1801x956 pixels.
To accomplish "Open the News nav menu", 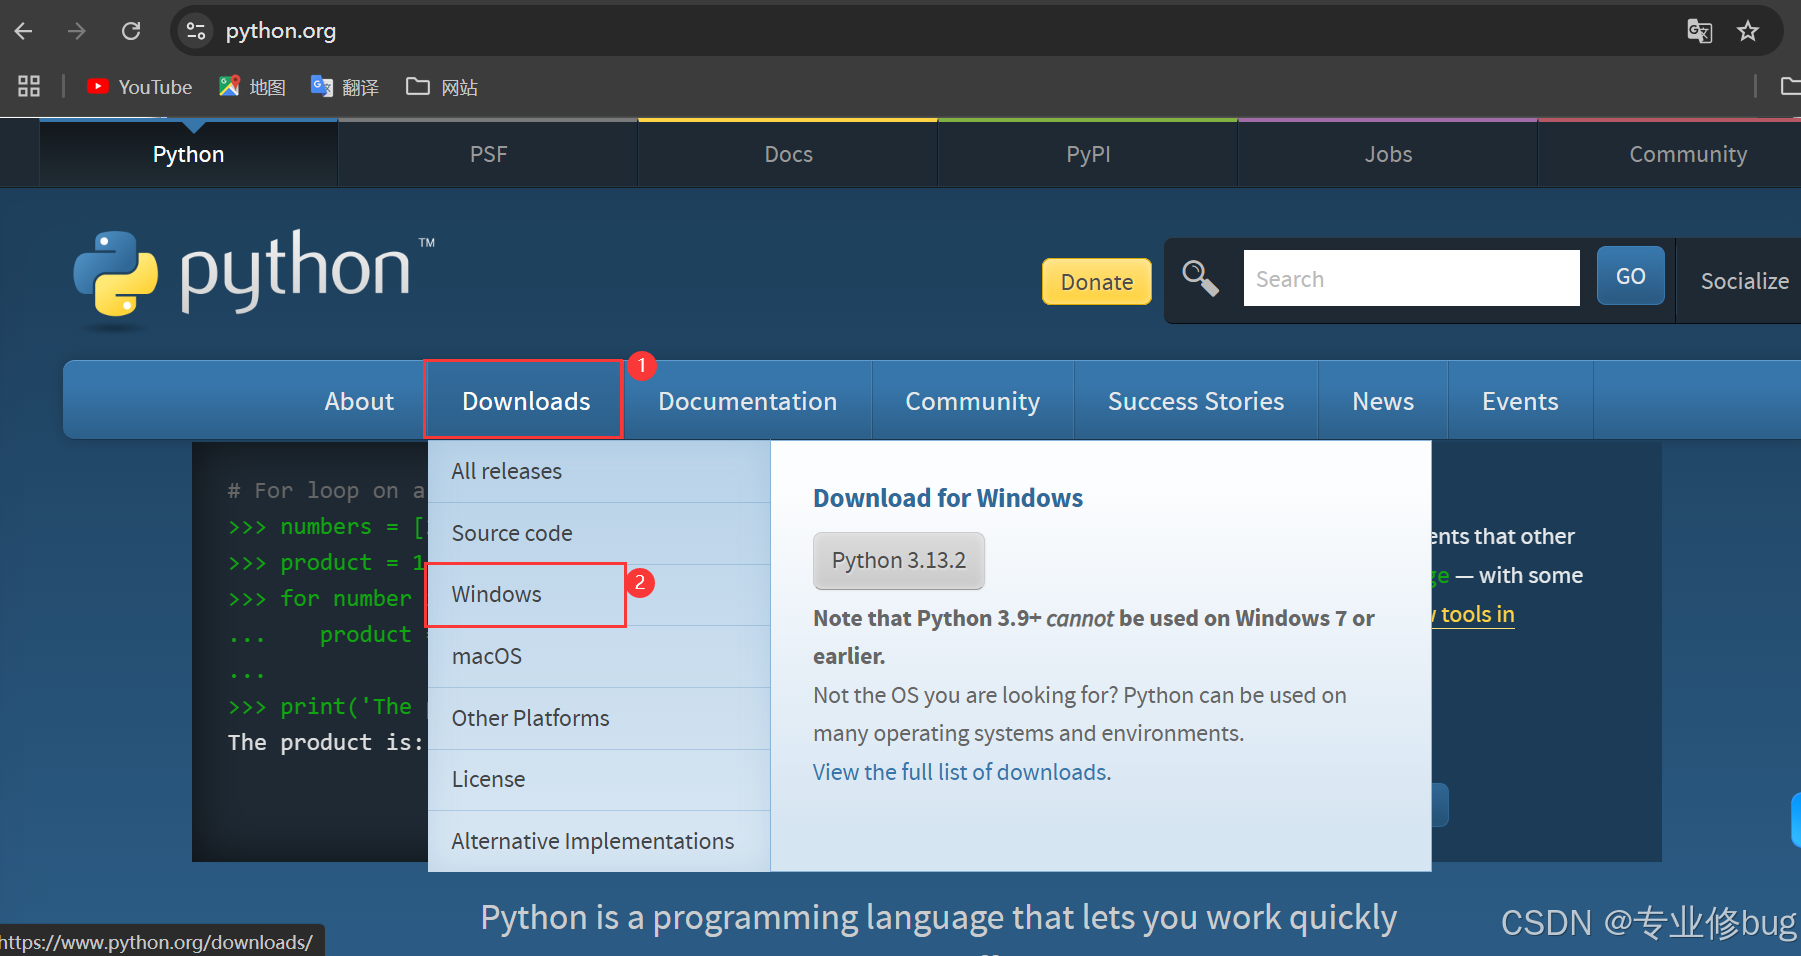I will (1383, 401).
